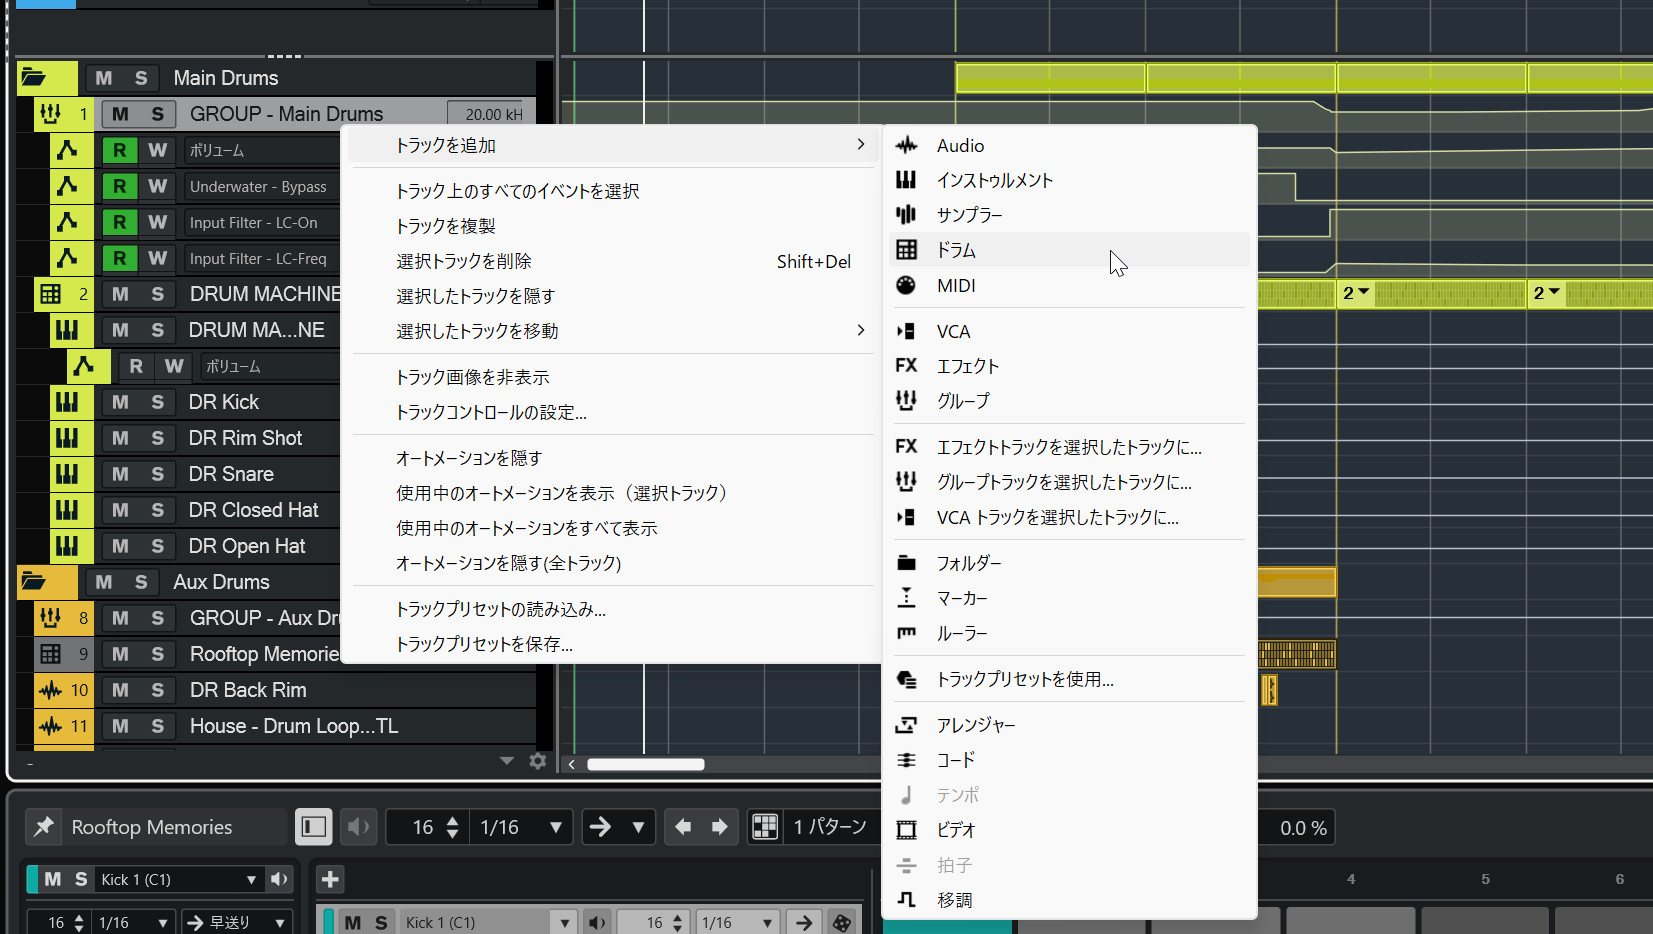The width and height of the screenshot is (1653, 934).
Task: Open Use Track Preset (トラックプリセットを使用)
Action: point(1069,679)
